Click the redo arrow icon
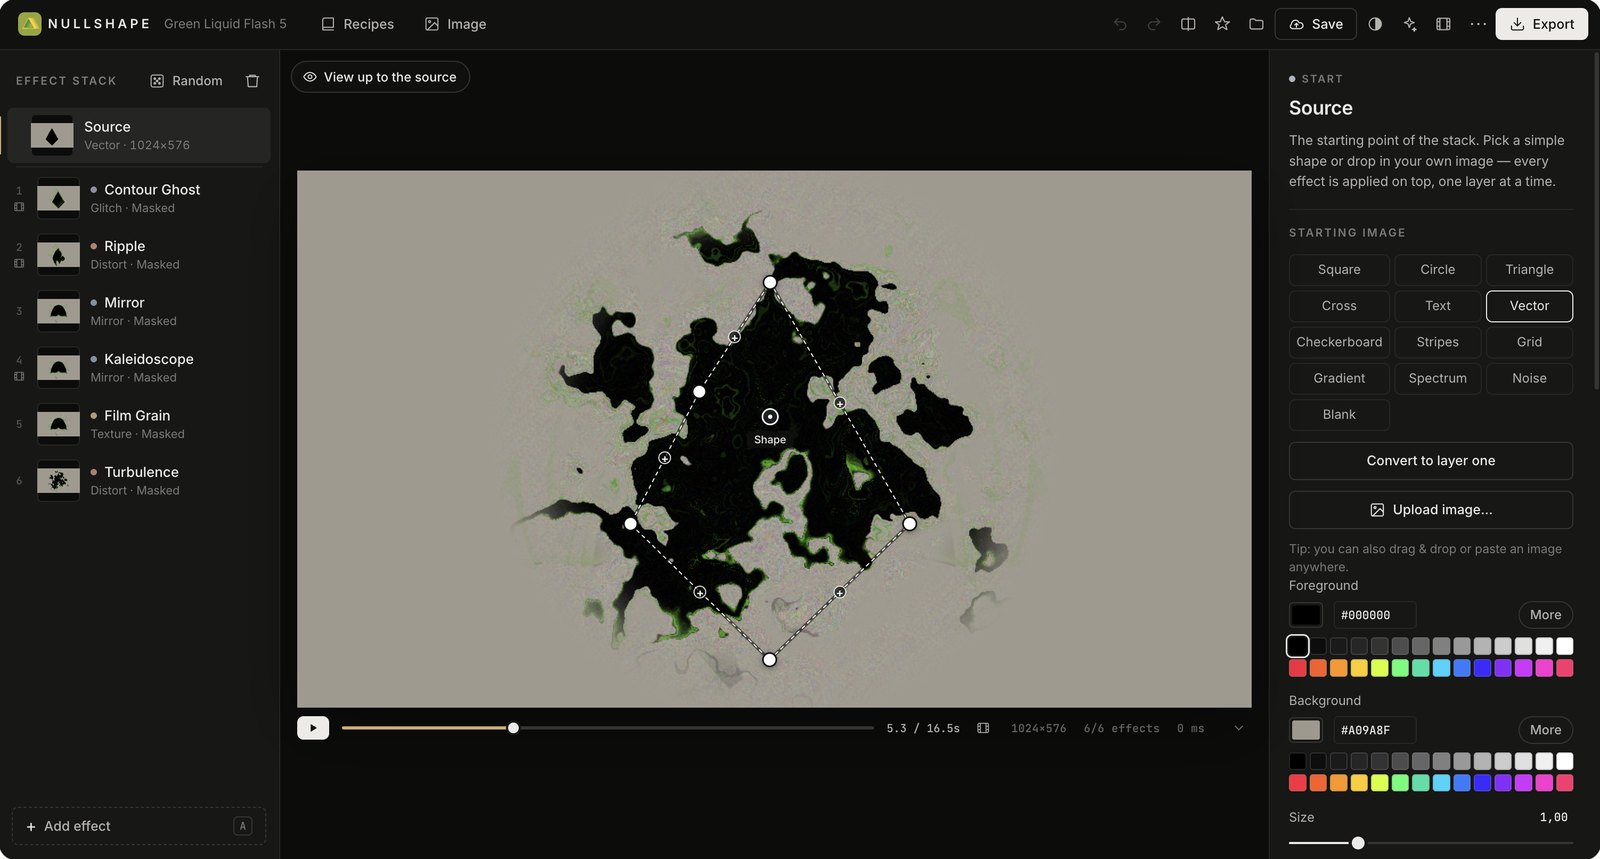Screen dimensions: 1600x859 tap(1154, 24)
